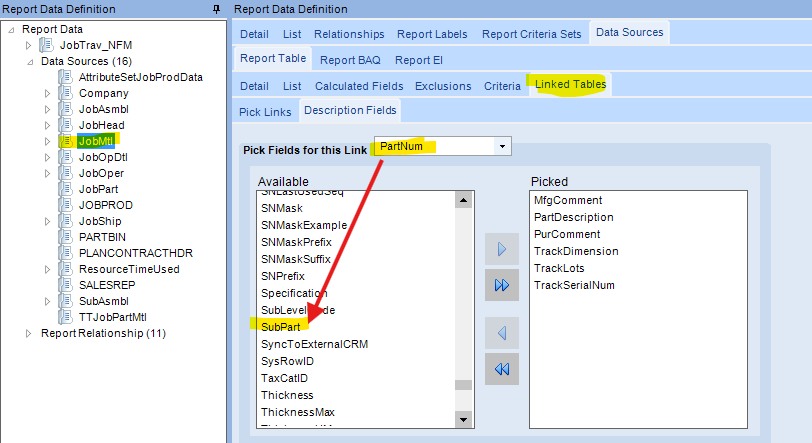Click the Available list scrollbar thumb
This screenshot has height=443, width=812.
point(463,385)
